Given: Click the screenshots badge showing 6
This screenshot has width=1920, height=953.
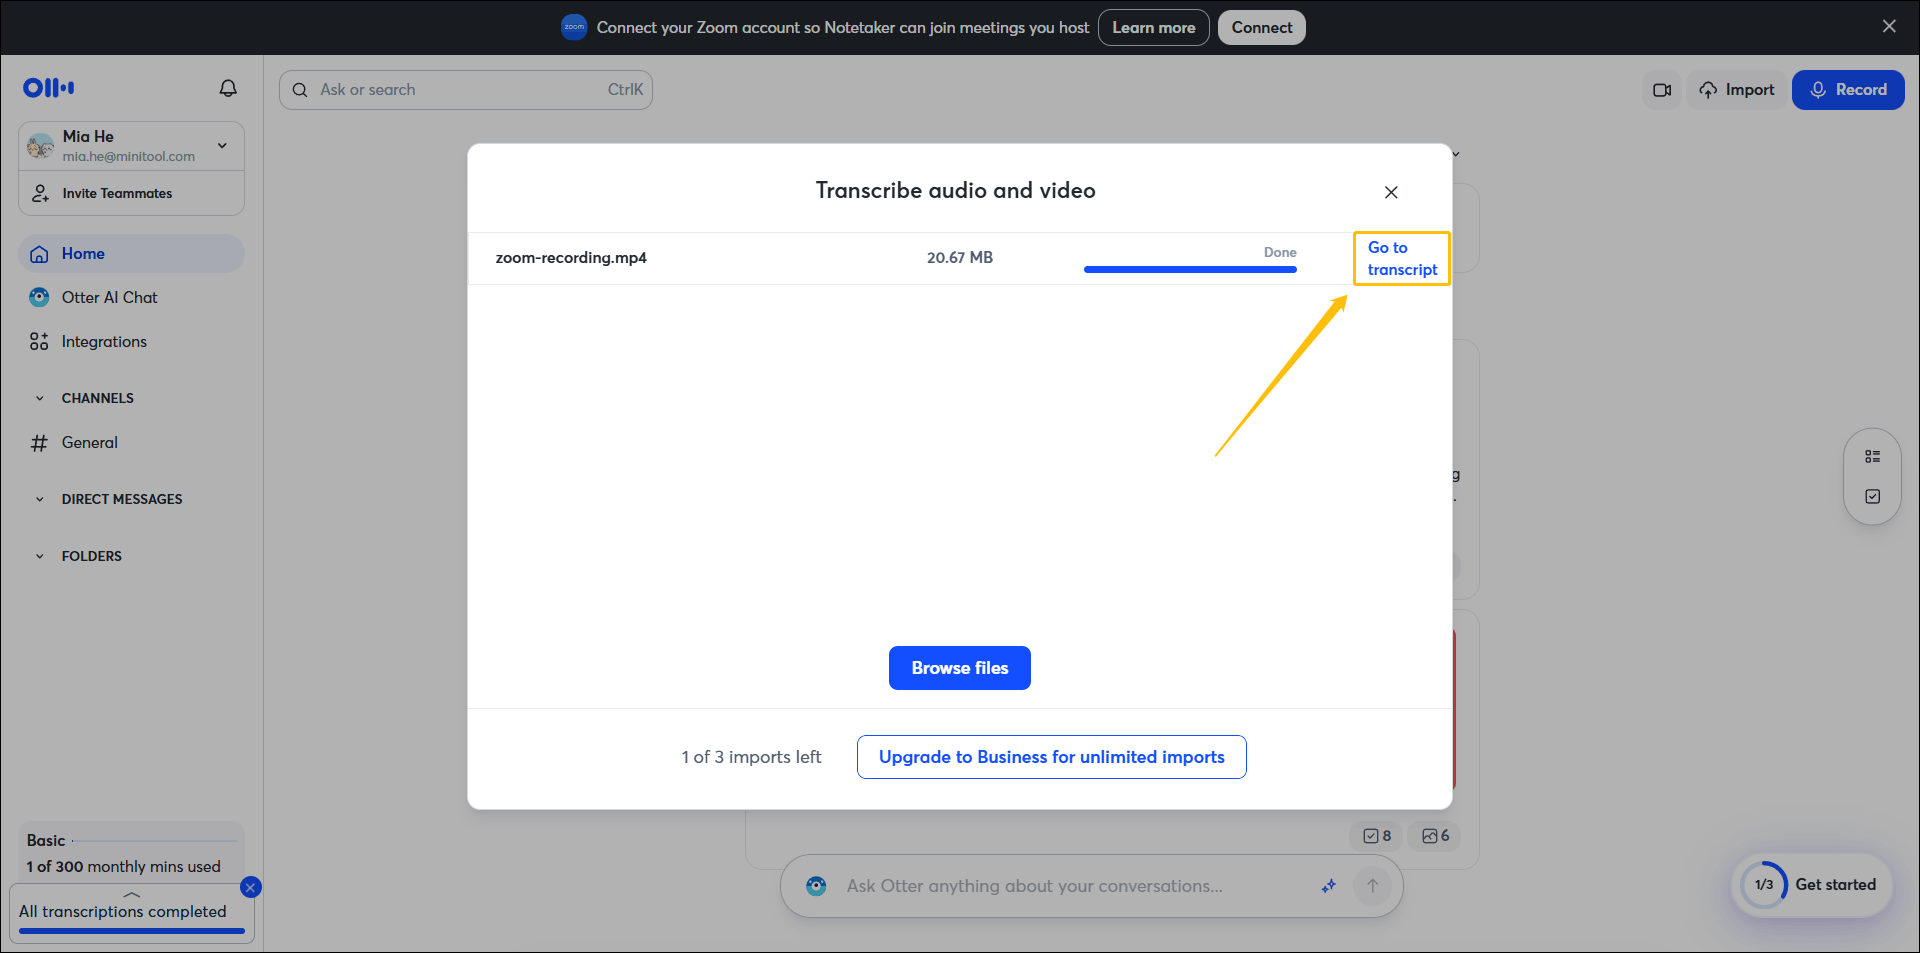Looking at the screenshot, I should coord(1434,836).
